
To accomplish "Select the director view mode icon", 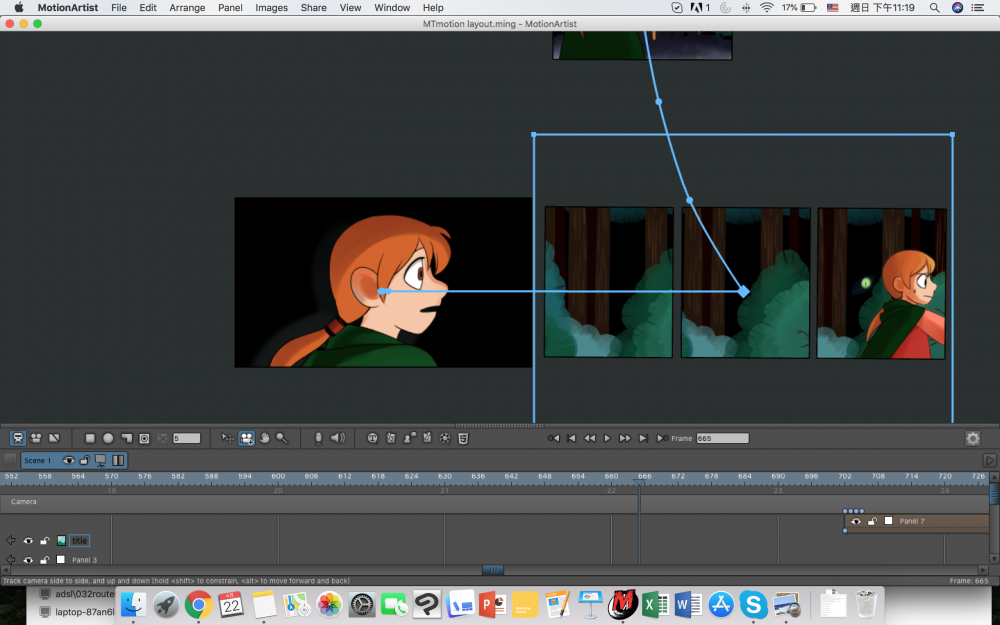I will [x=18, y=438].
